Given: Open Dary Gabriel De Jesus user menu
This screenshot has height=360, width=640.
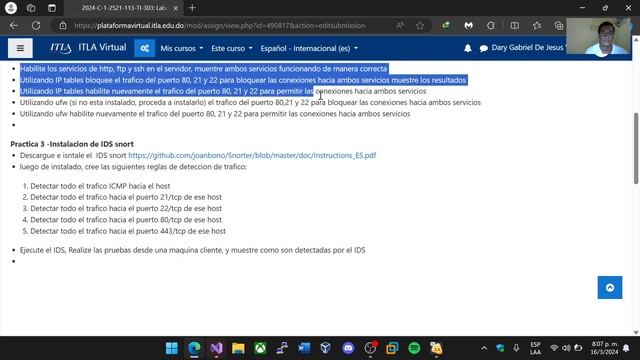Looking at the screenshot, I should coord(528,48).
